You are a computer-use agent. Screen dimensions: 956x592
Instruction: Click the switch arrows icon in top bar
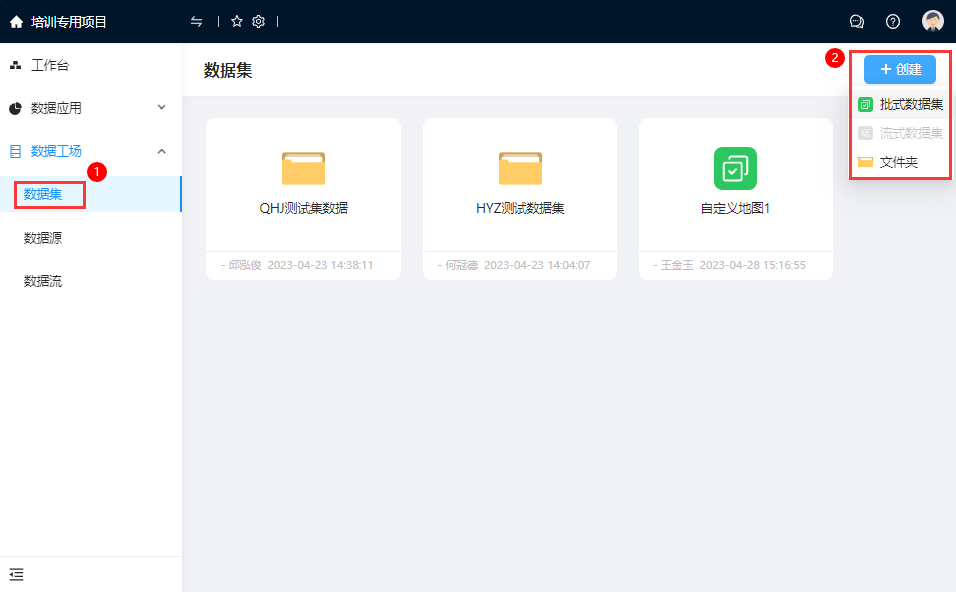coord(197,22)
